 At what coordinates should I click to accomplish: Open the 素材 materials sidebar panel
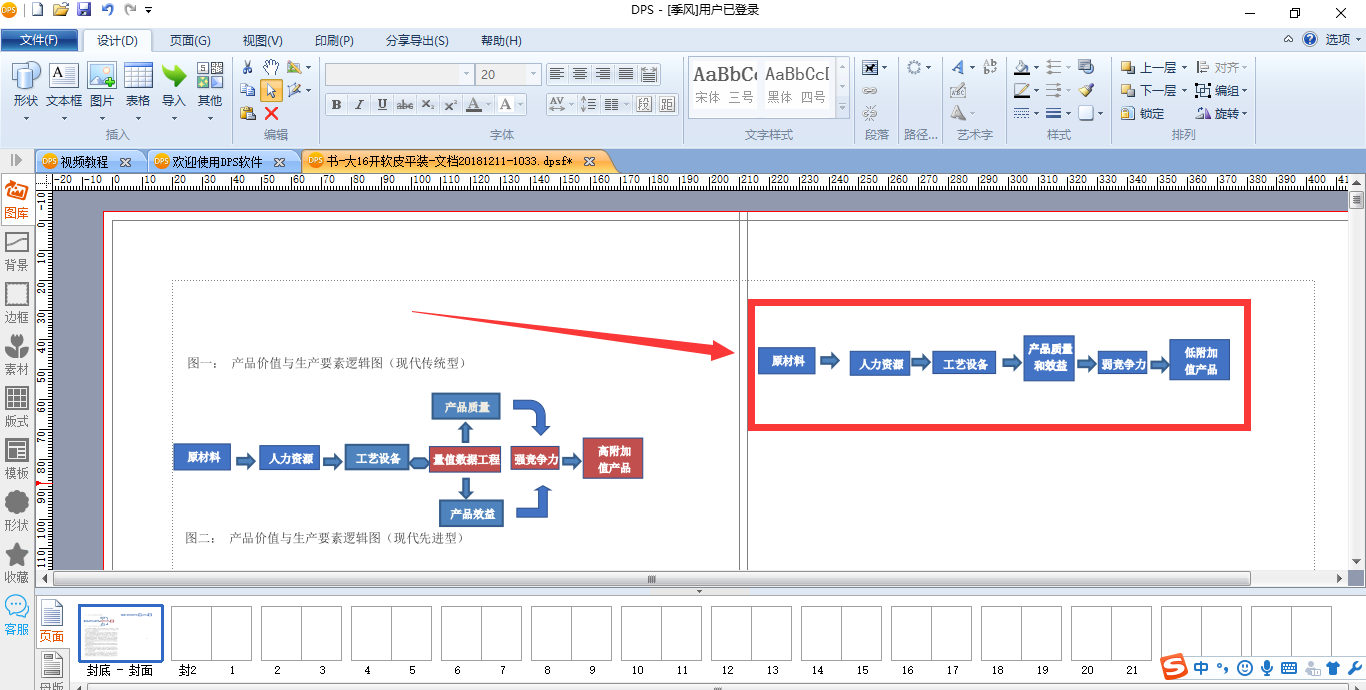tap(16, 355)
